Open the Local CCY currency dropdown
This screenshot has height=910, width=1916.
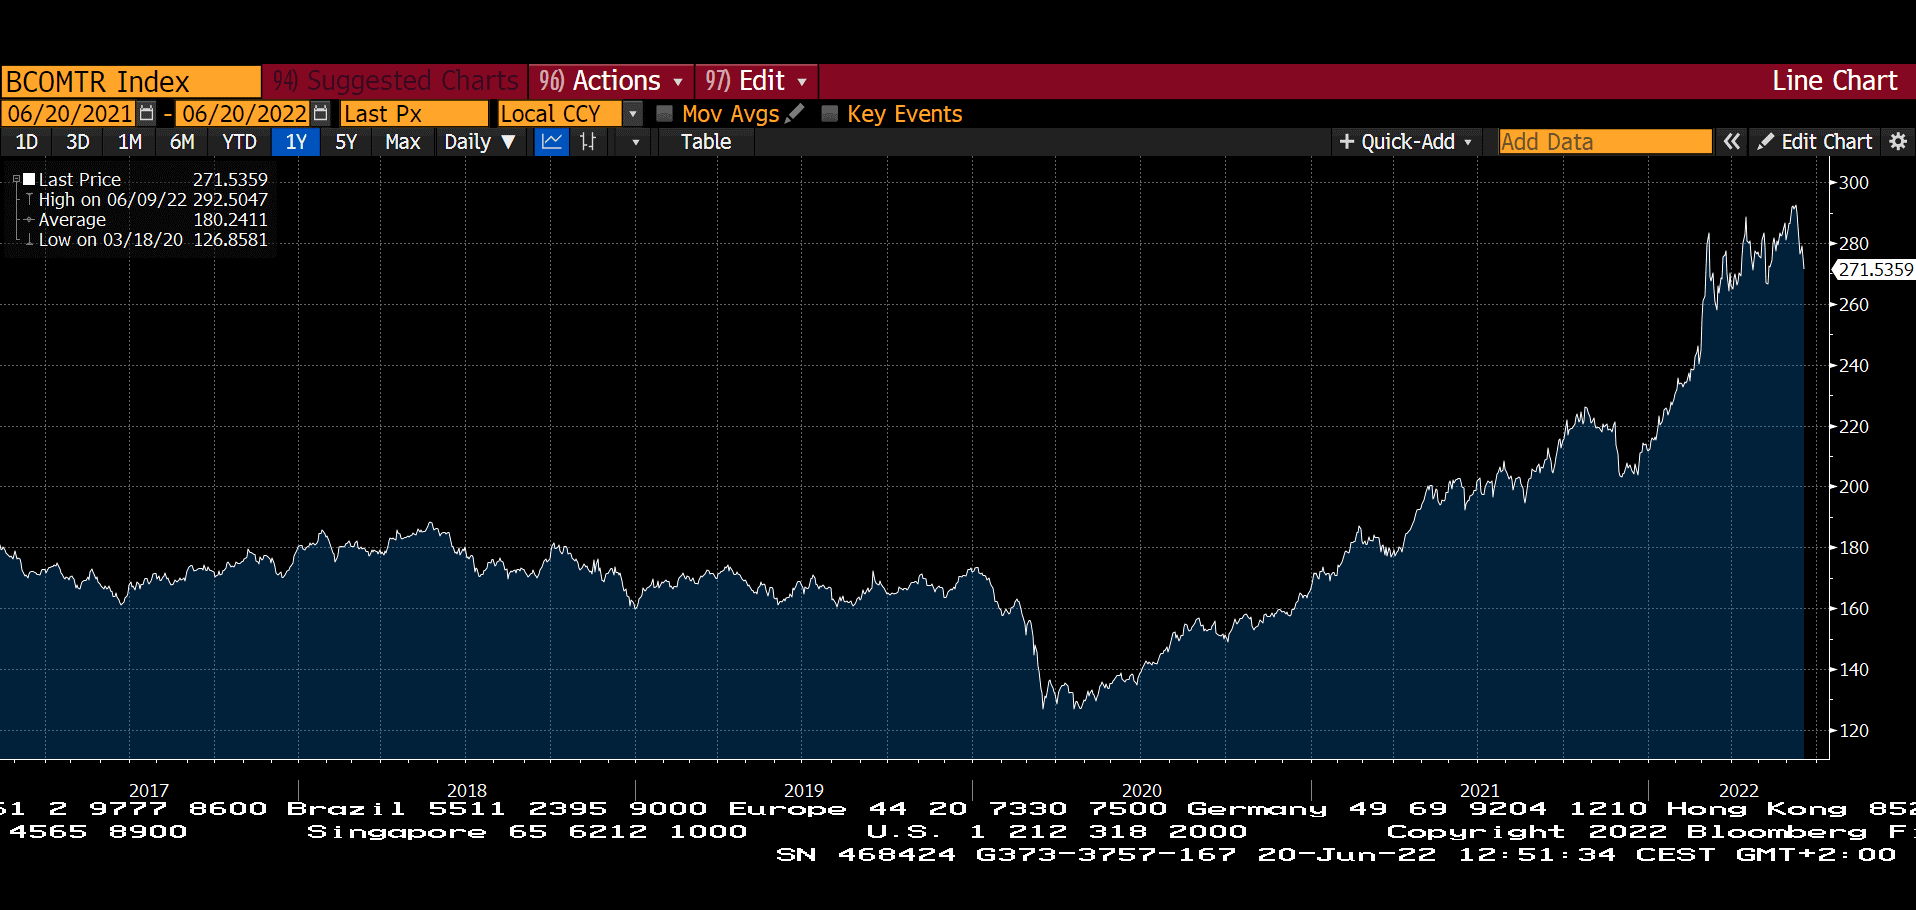[x=632, y=114]
